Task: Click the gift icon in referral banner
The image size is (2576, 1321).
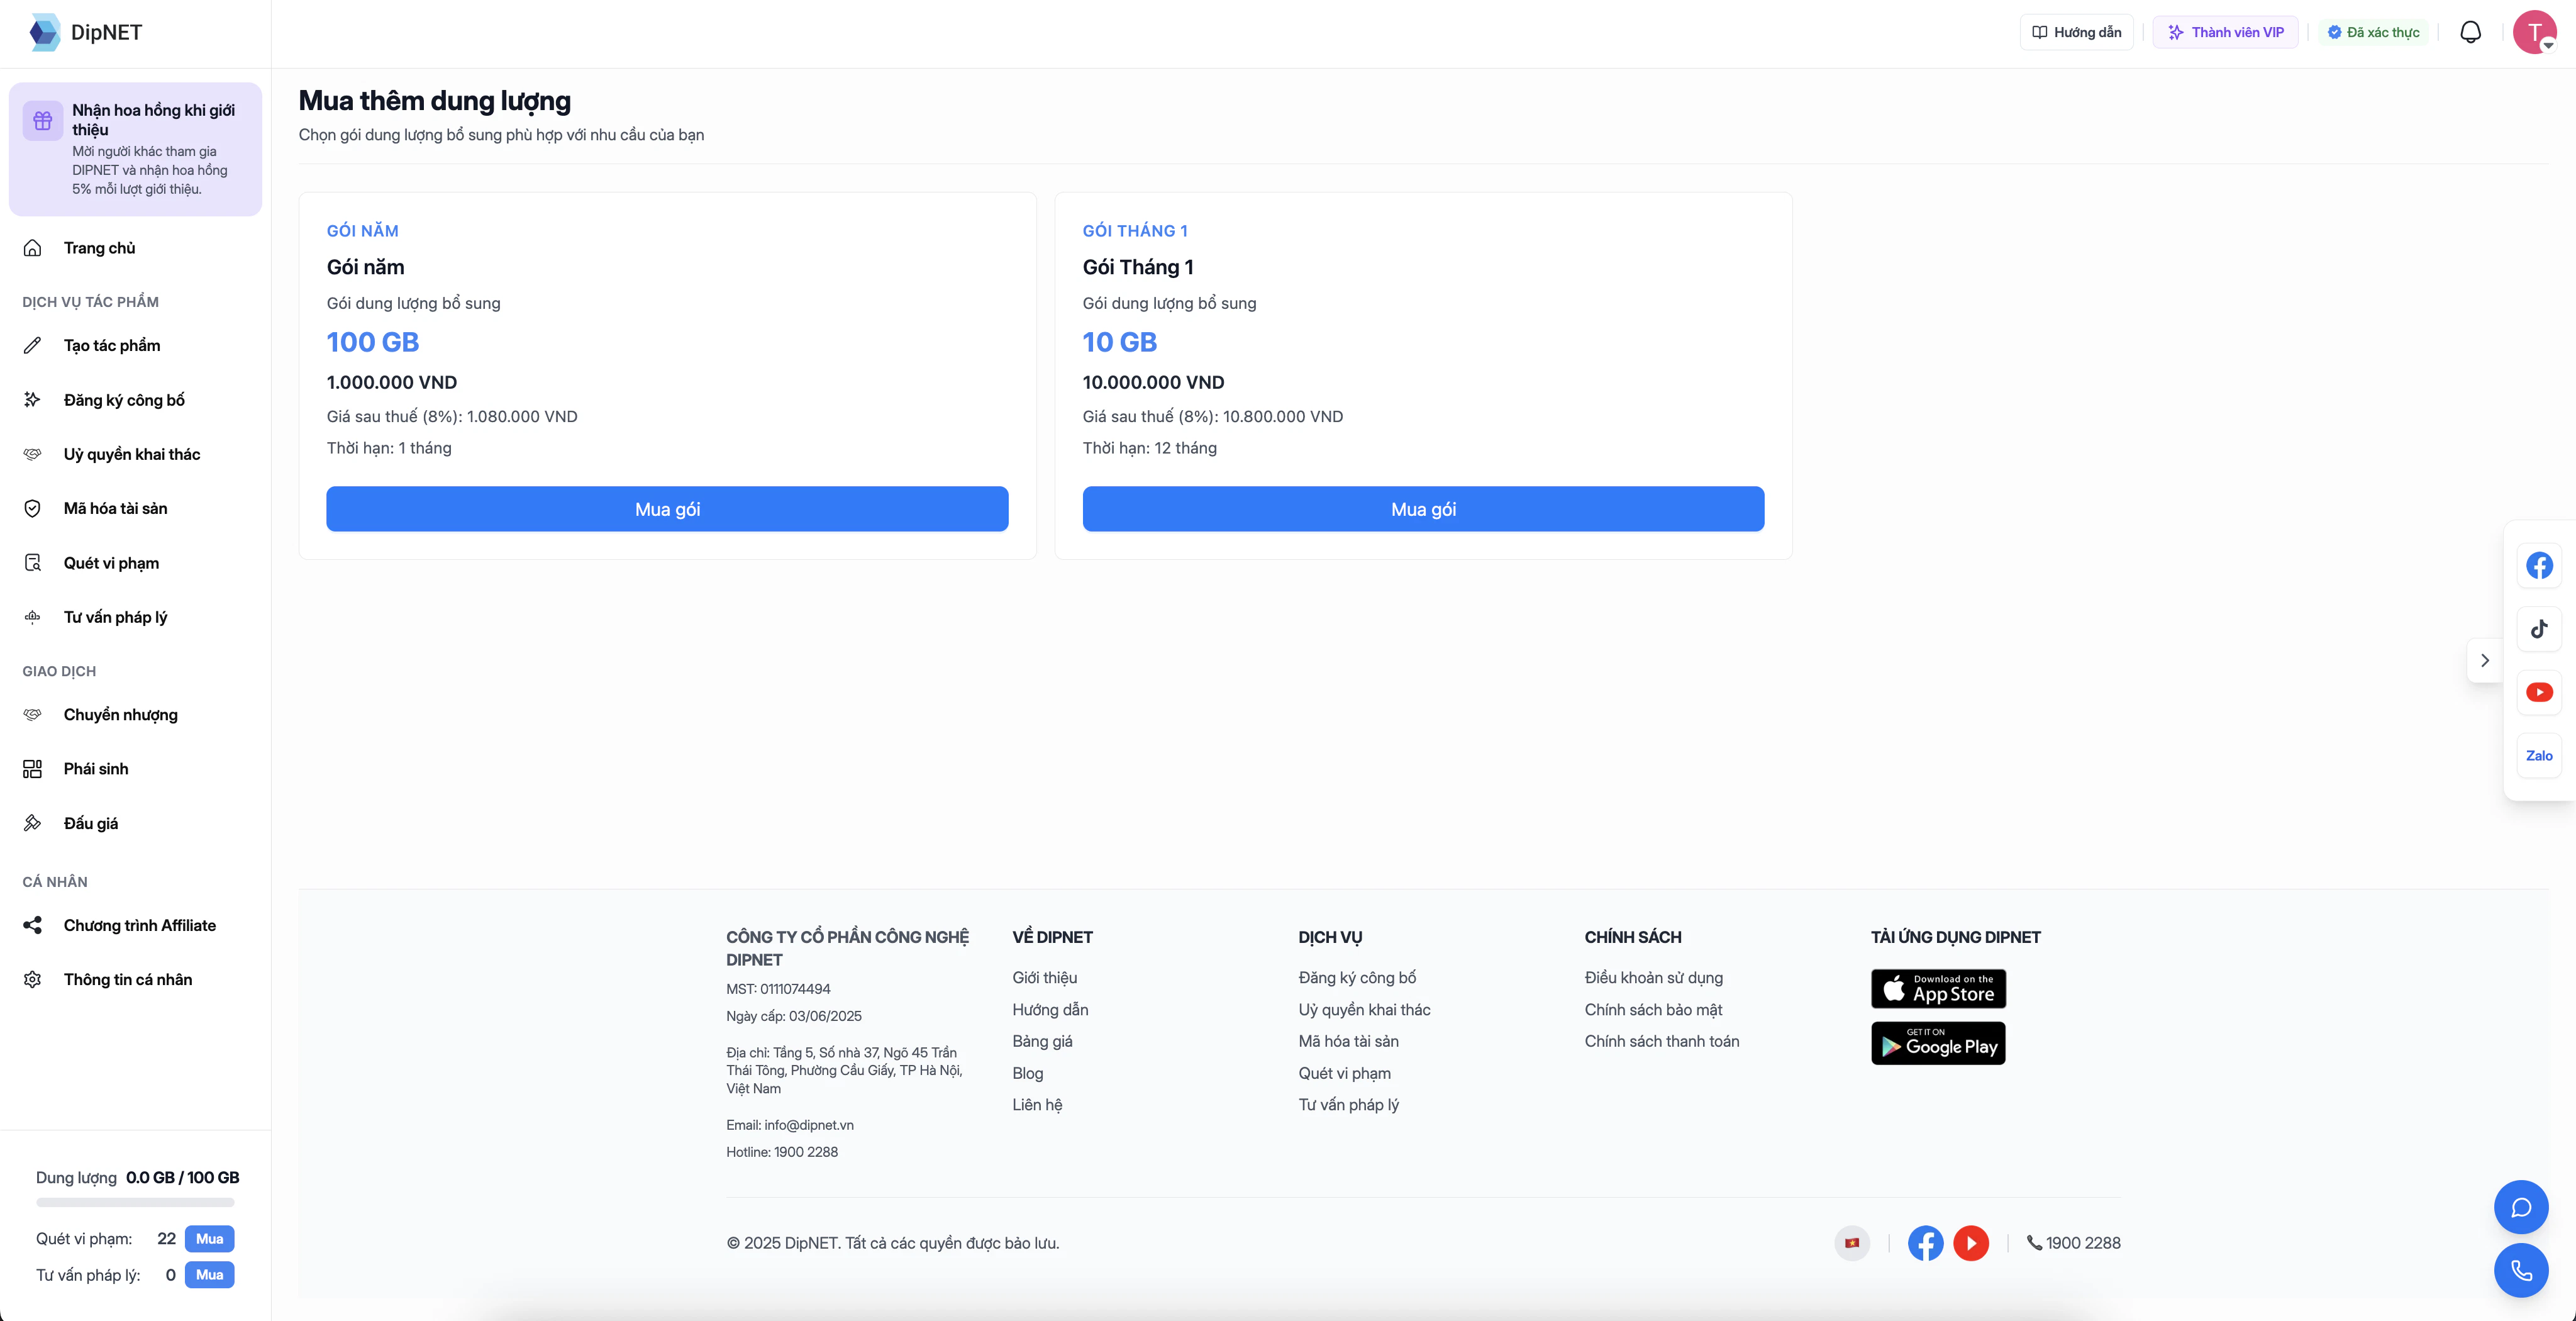Action: 43,121
